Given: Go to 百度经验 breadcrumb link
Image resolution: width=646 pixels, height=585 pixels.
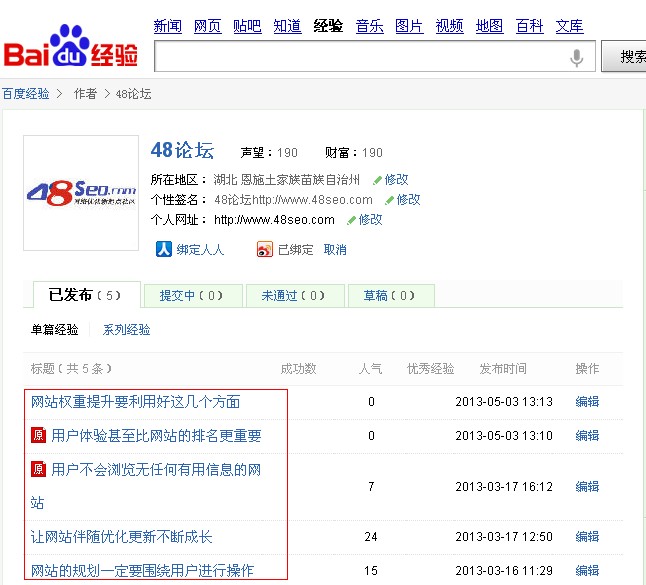Looking at the screenshot, I should tap(26, 94).
